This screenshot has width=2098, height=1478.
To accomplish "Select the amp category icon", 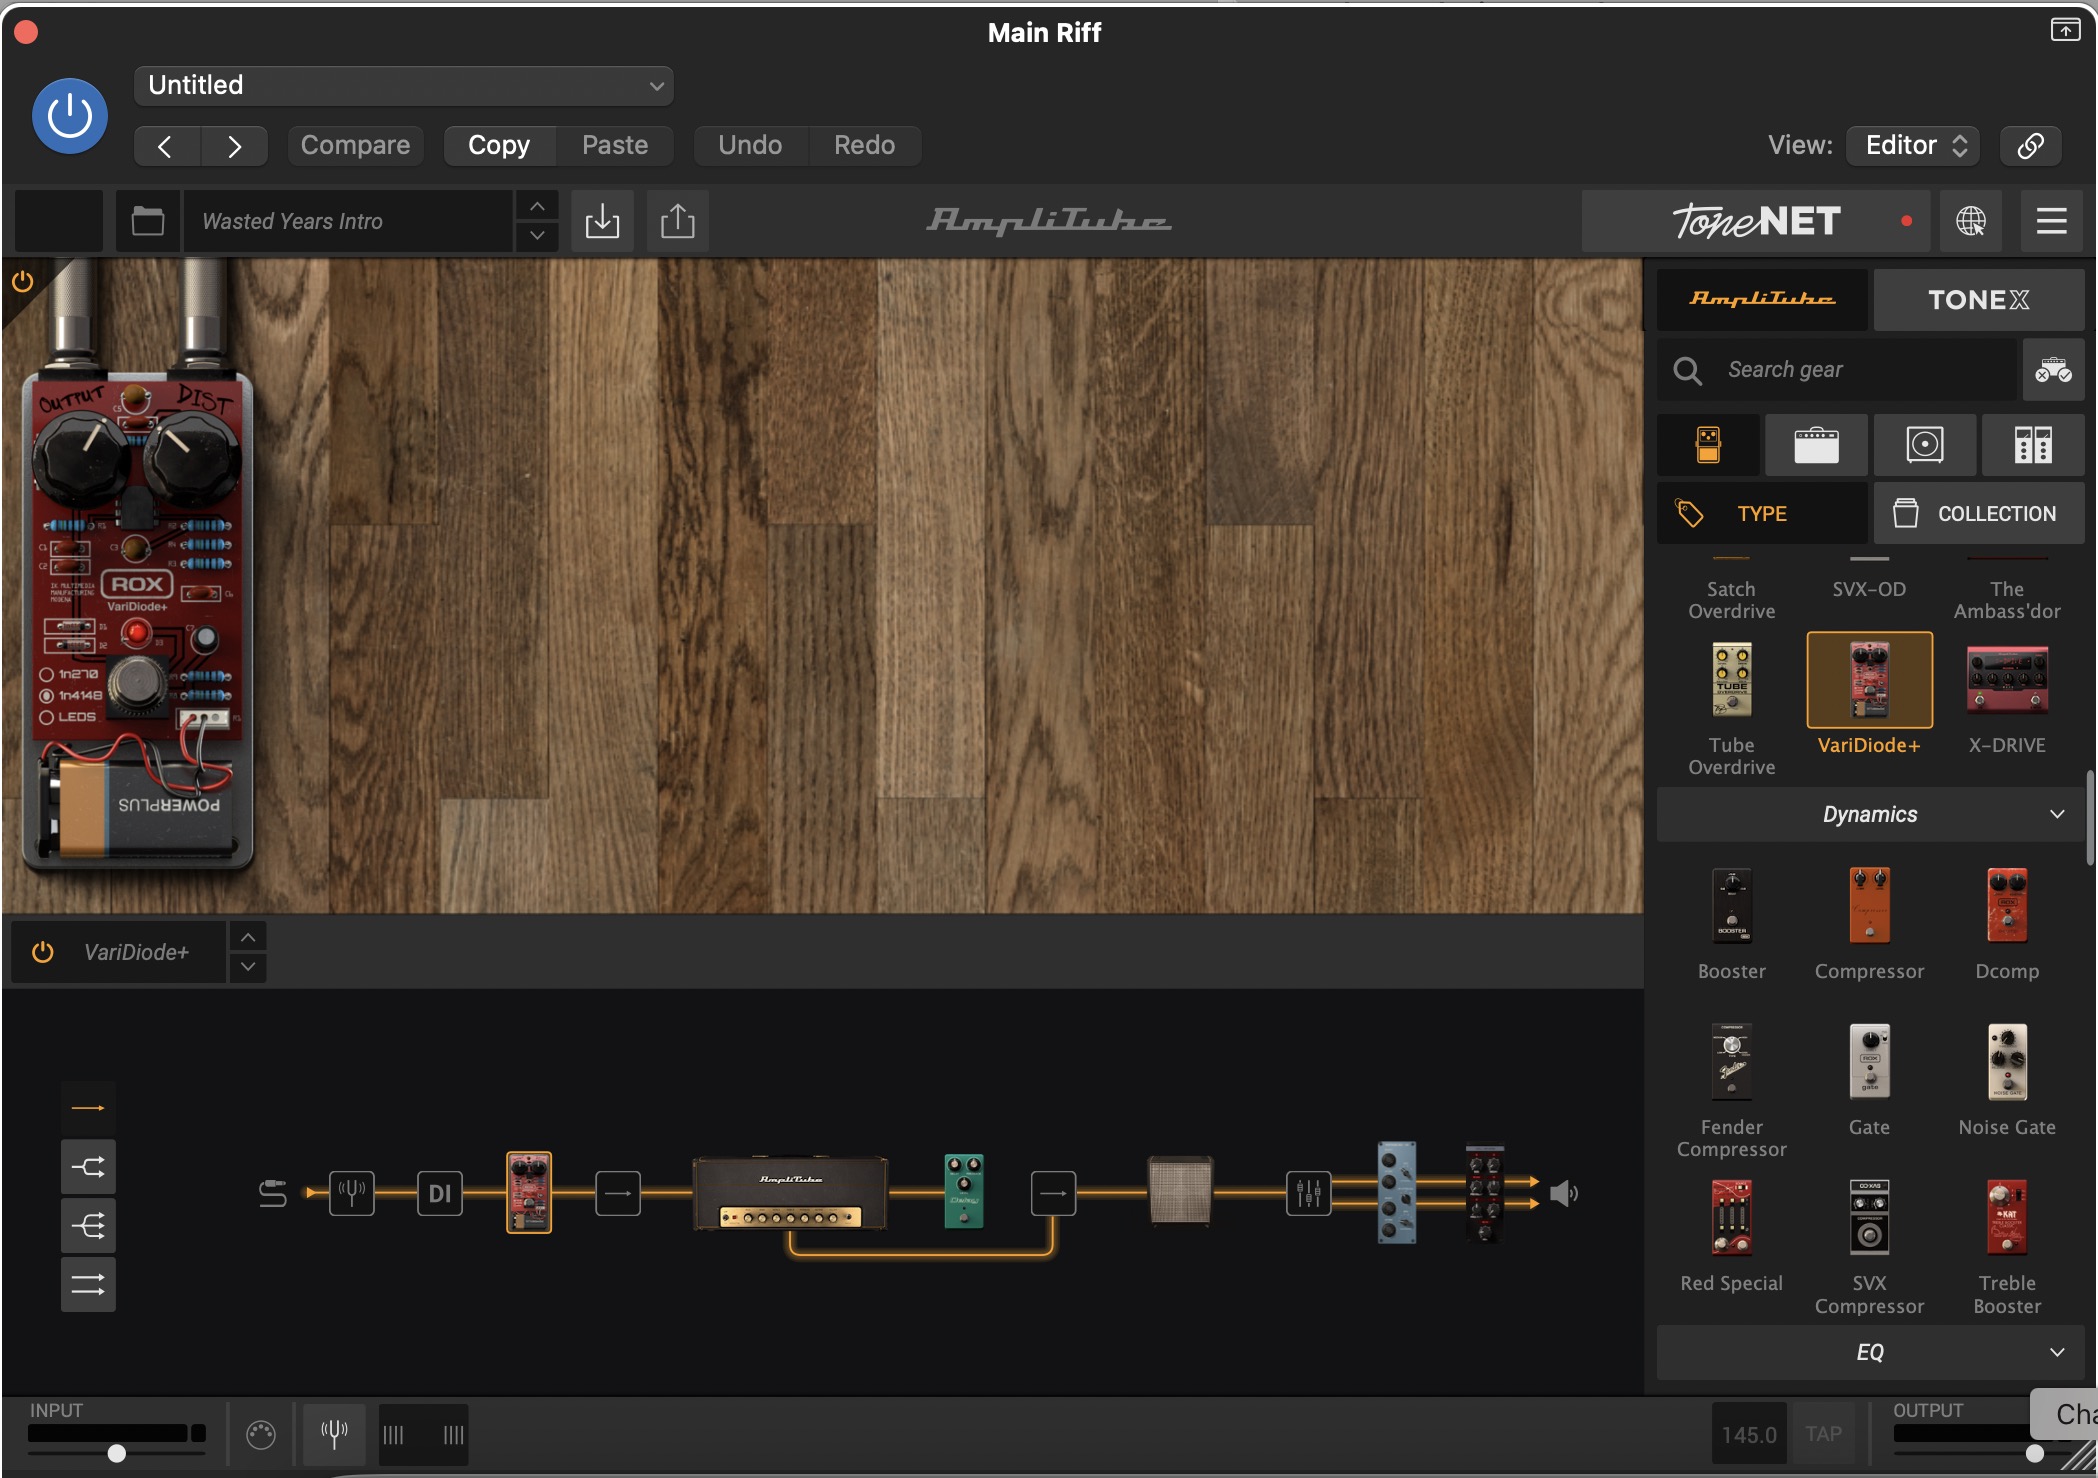I will (1816, 445).
